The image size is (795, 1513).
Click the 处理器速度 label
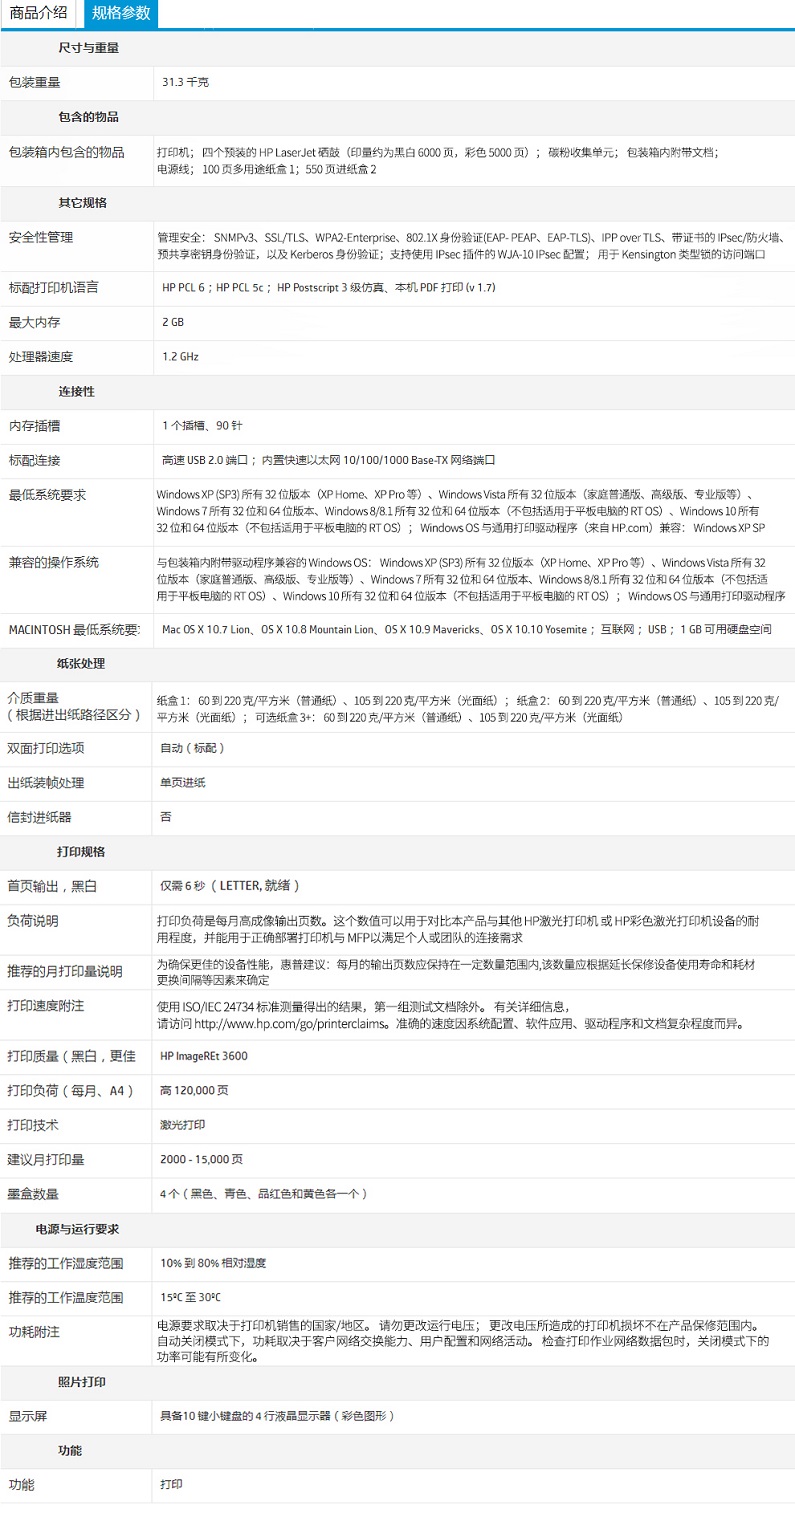40,357
